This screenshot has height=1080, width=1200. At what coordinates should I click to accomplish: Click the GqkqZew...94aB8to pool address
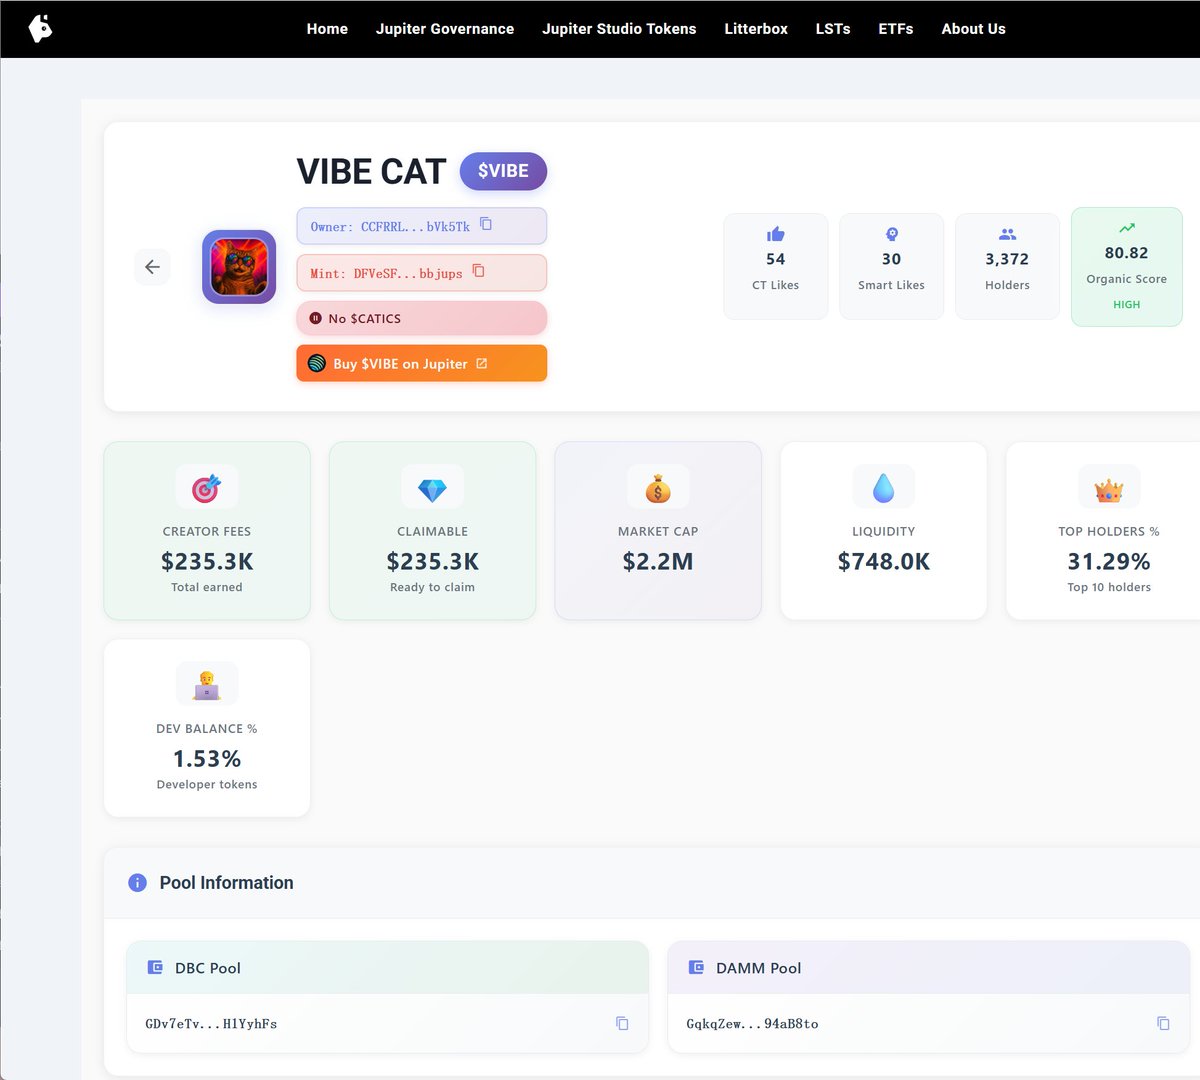[752, 1024]
